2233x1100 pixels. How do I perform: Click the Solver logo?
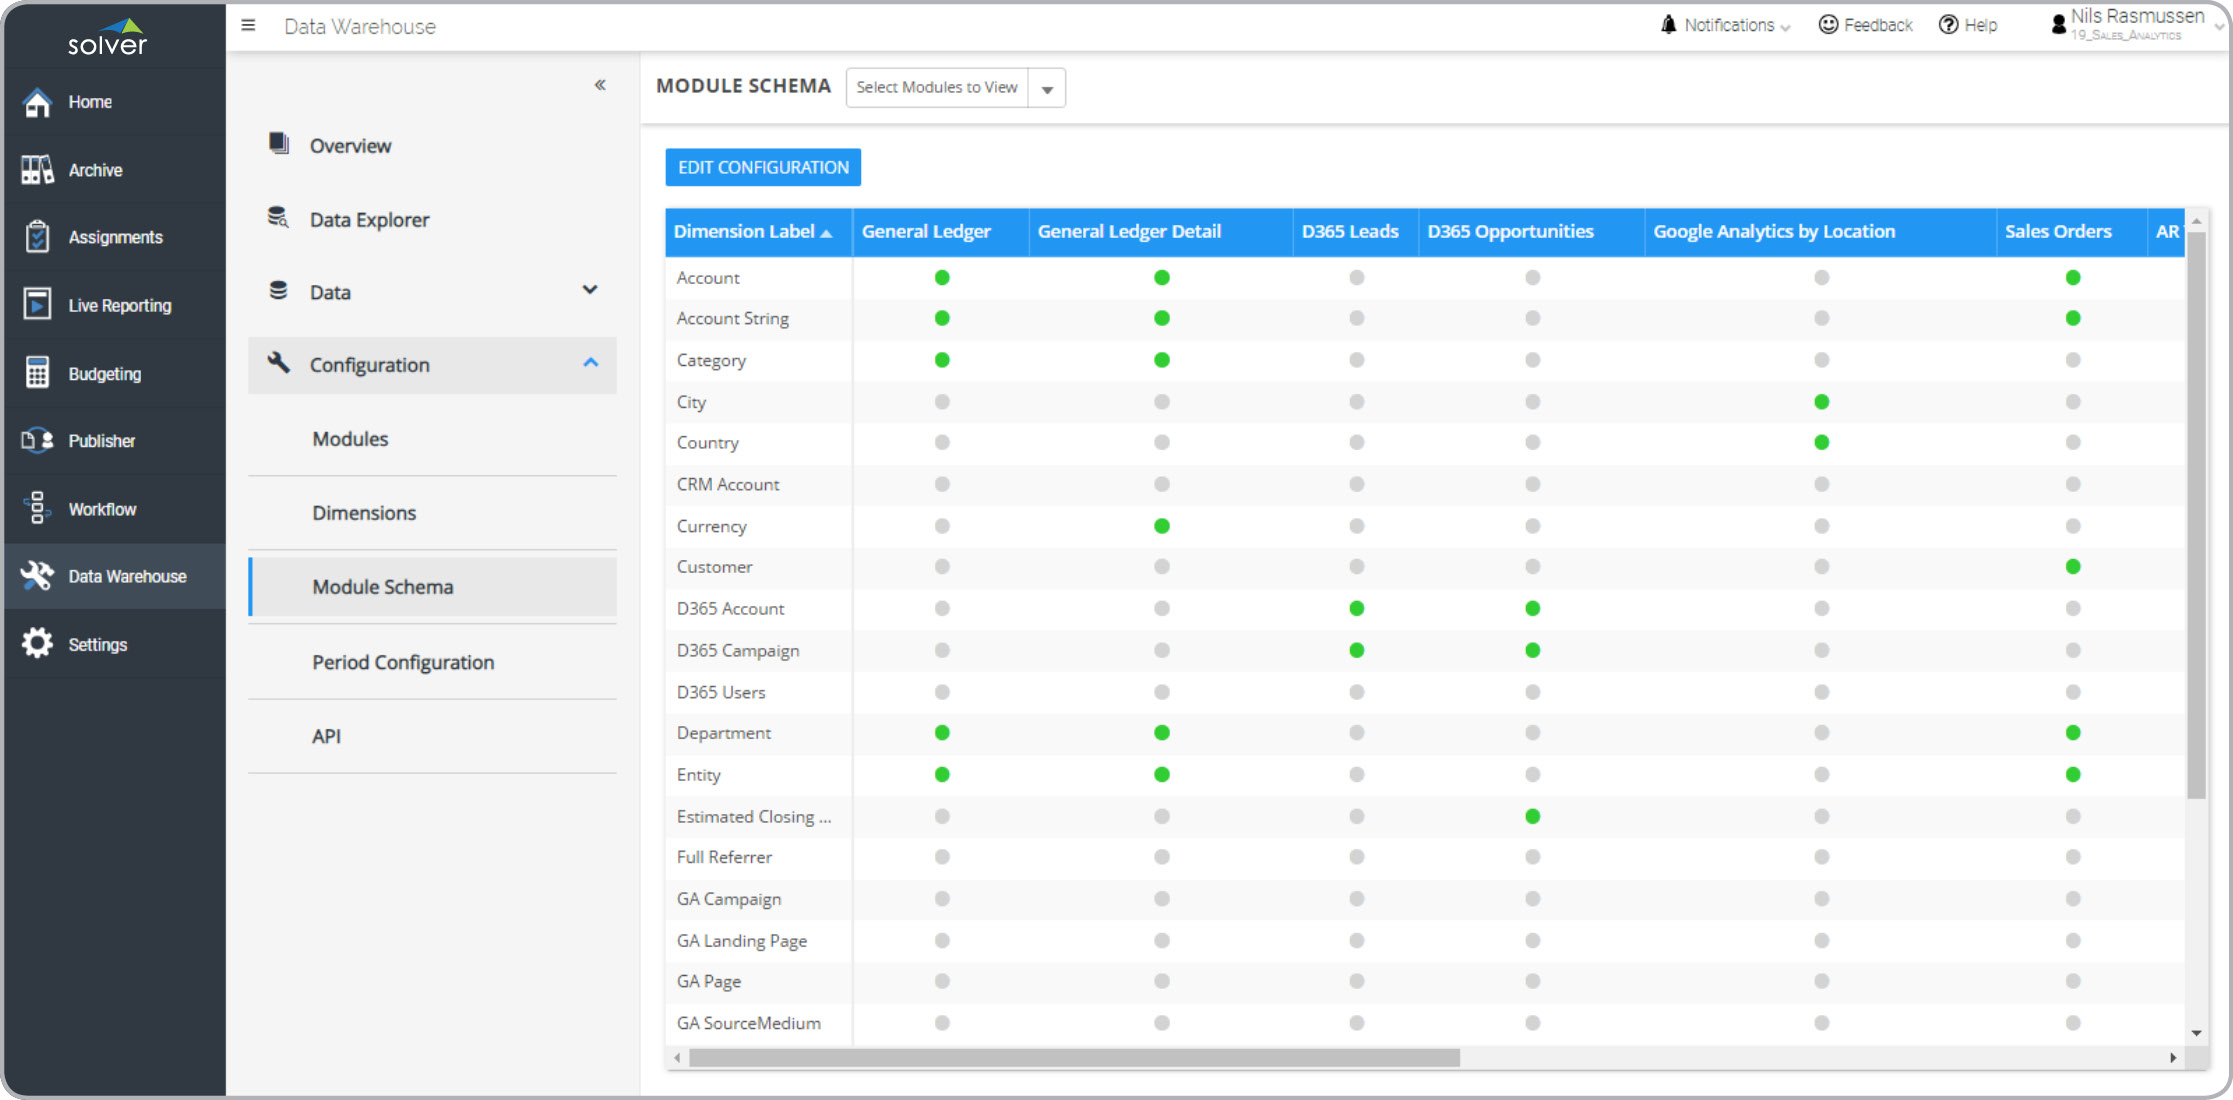108,36
